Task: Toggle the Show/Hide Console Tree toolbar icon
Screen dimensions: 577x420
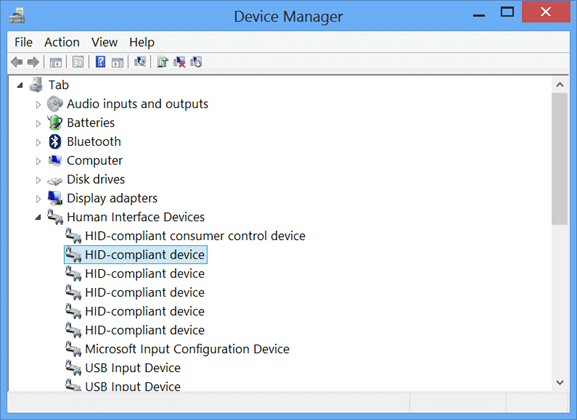Action: [56, 62]
